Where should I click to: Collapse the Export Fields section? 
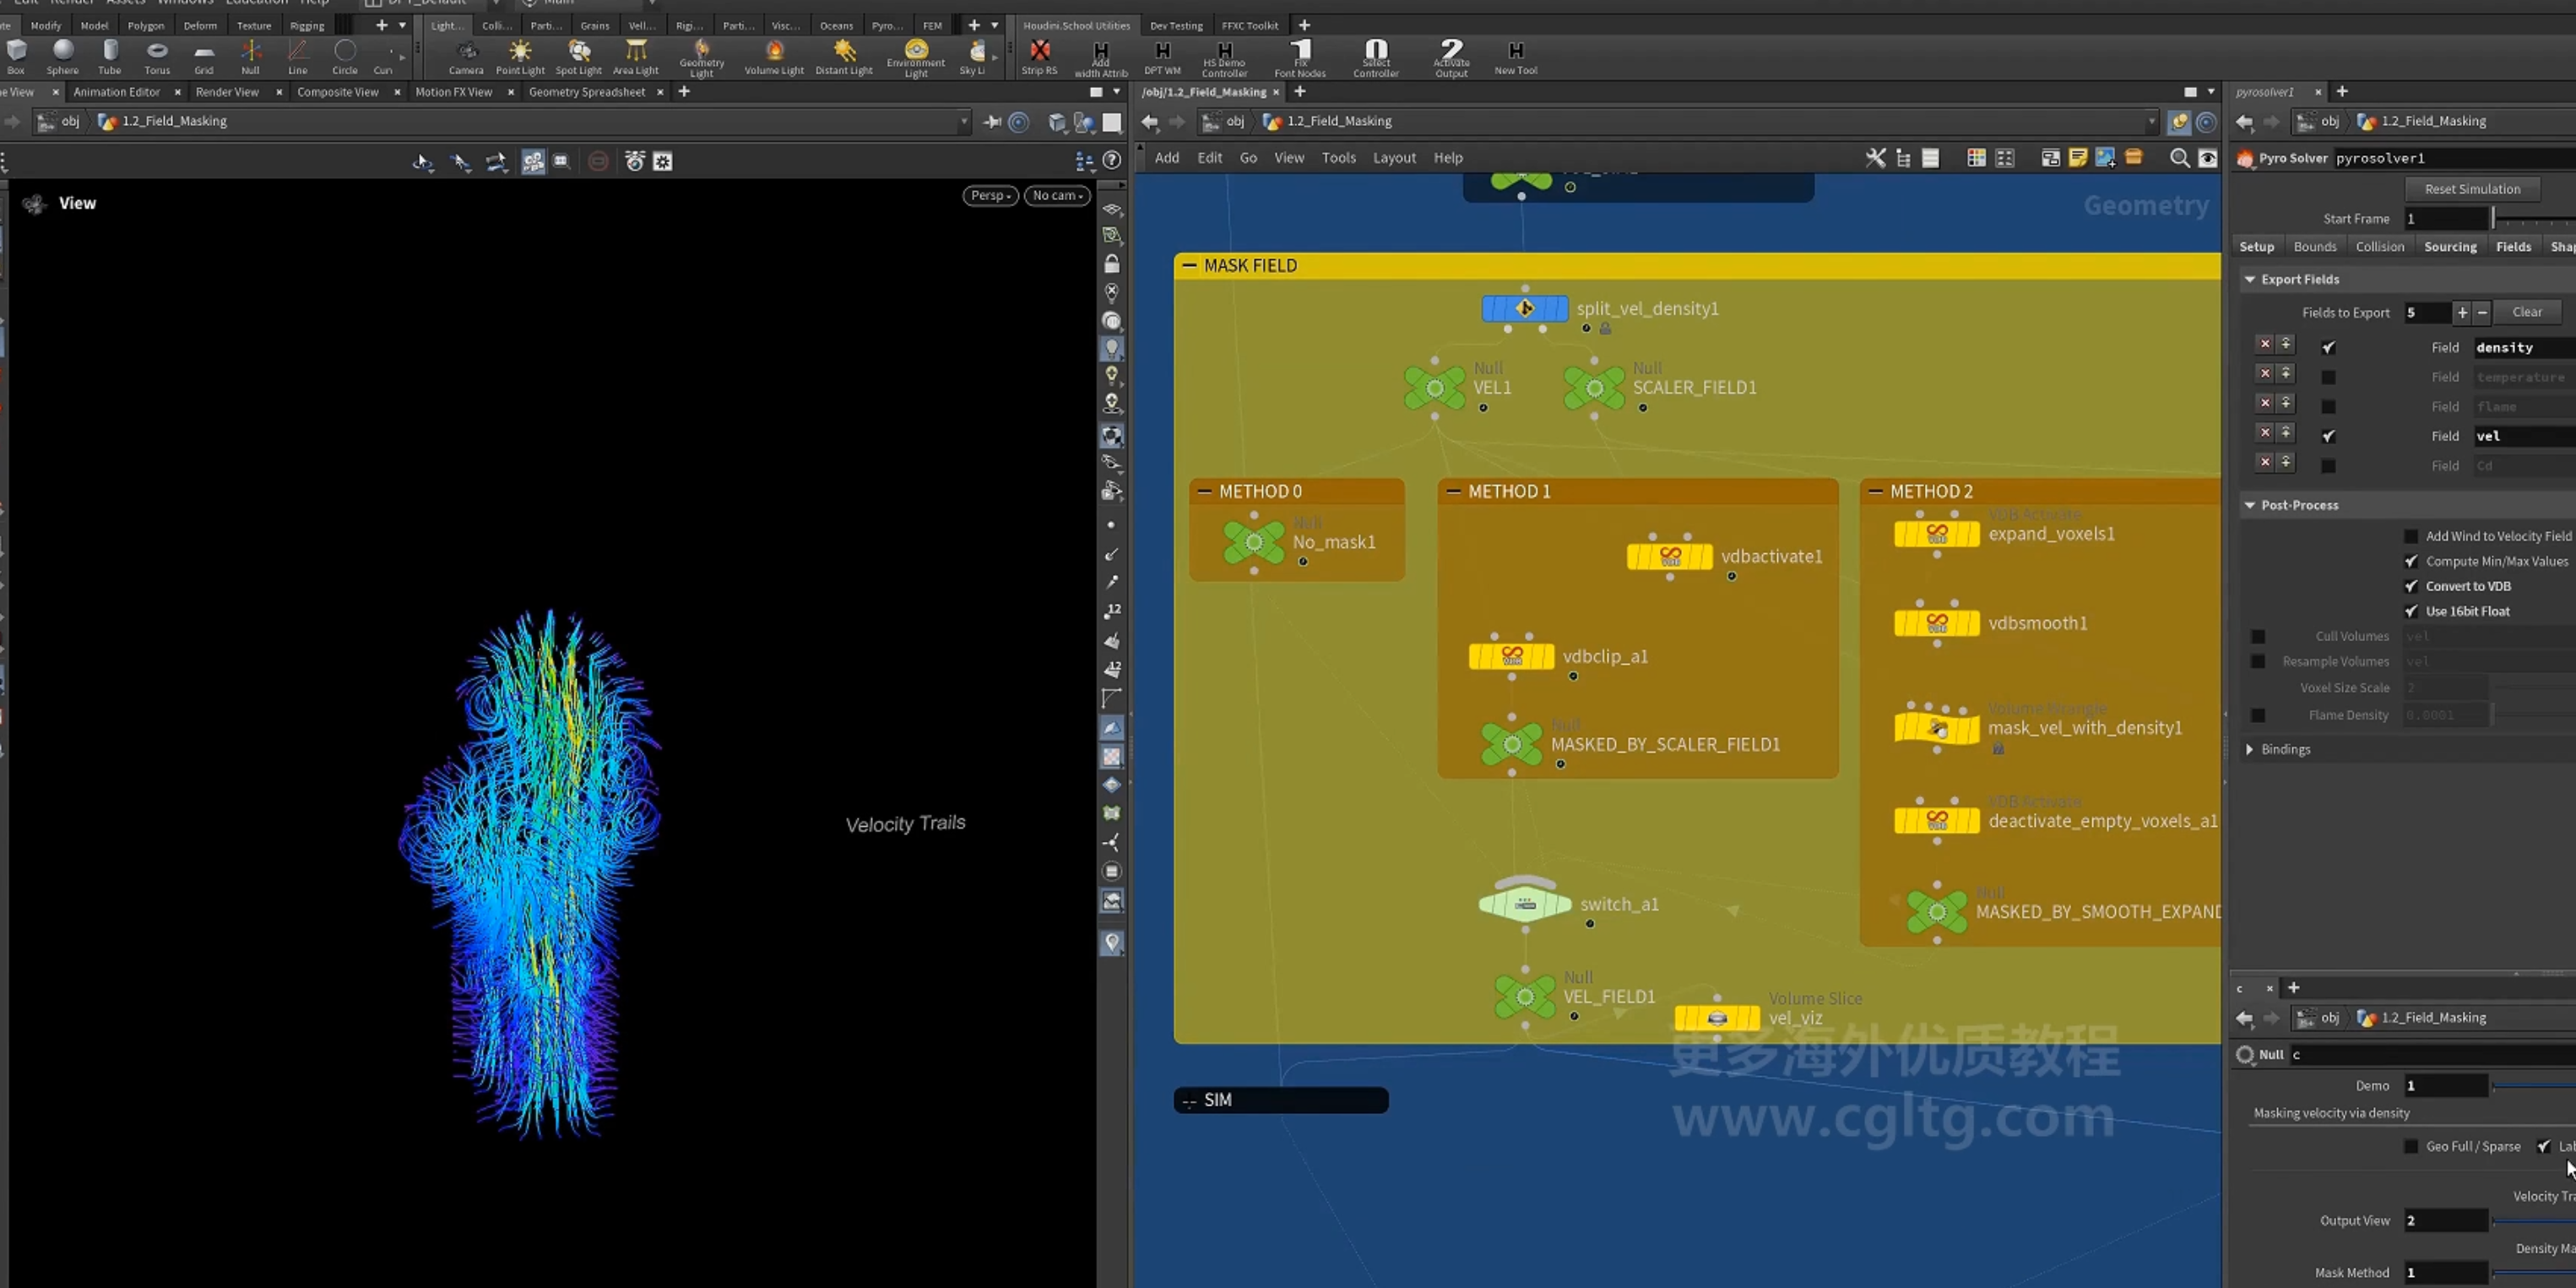click(x=2250, y=279)
